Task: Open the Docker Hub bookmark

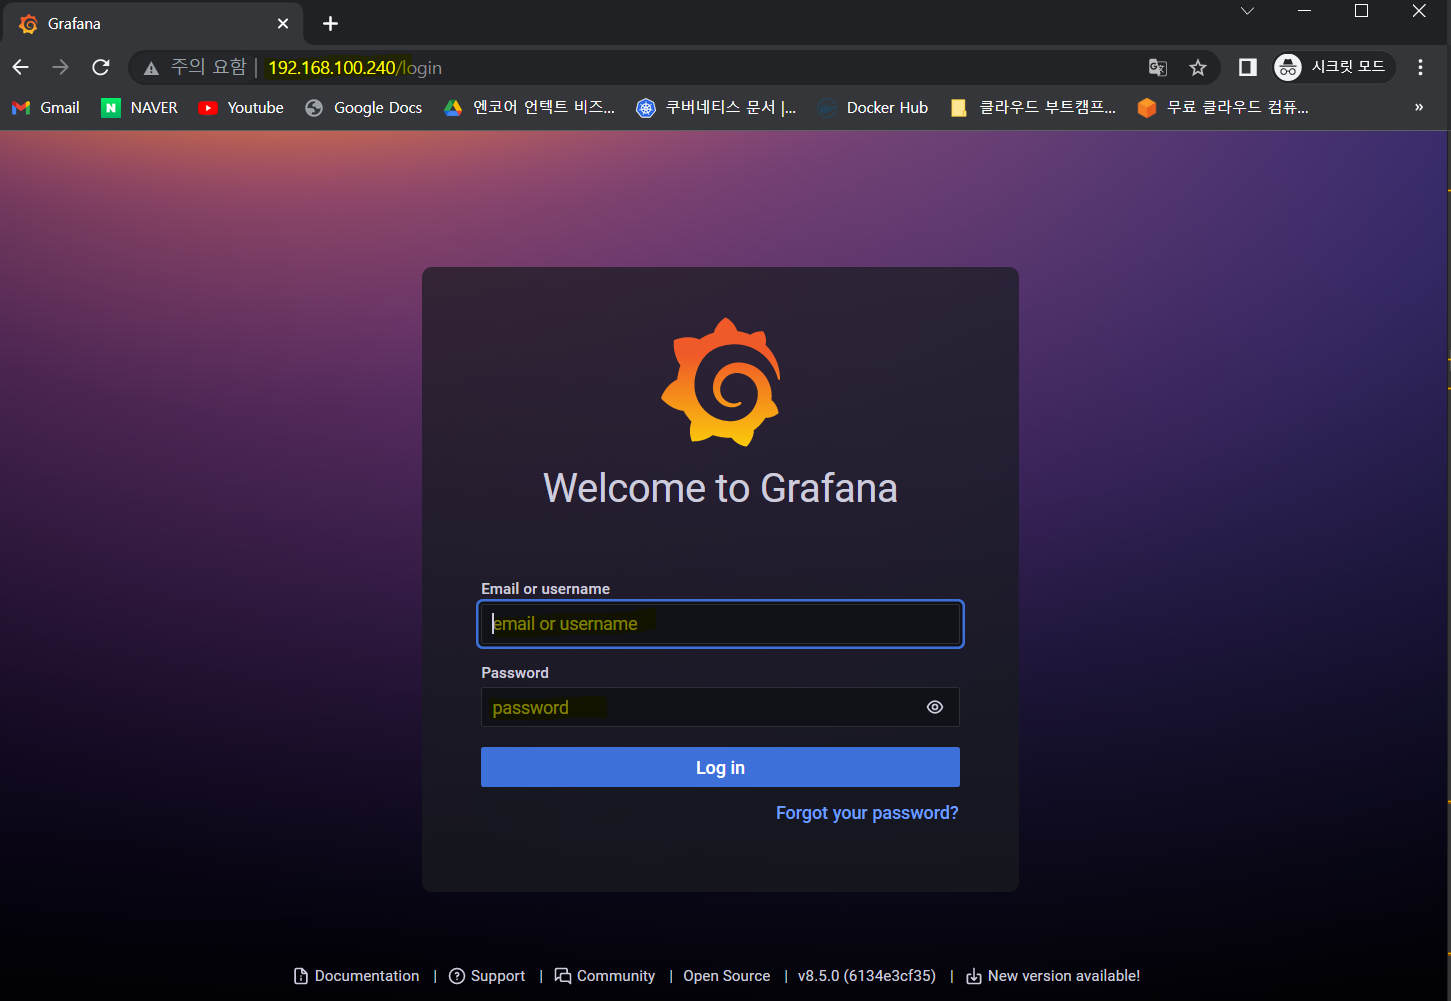Action: click(873, 108)
